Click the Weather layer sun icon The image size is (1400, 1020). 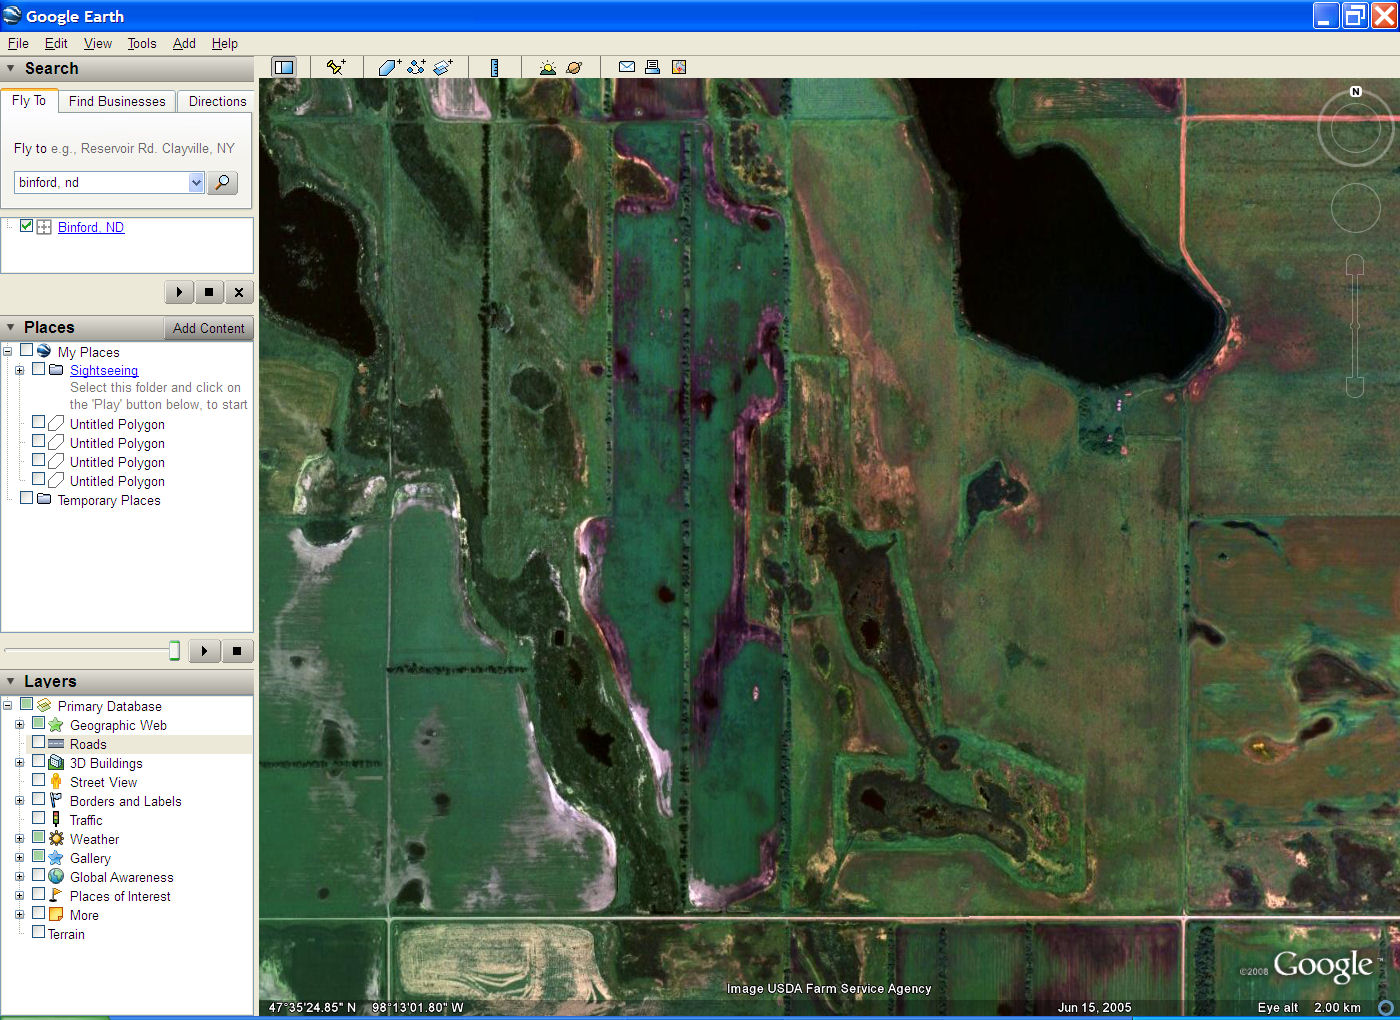[x=56, y=838]
